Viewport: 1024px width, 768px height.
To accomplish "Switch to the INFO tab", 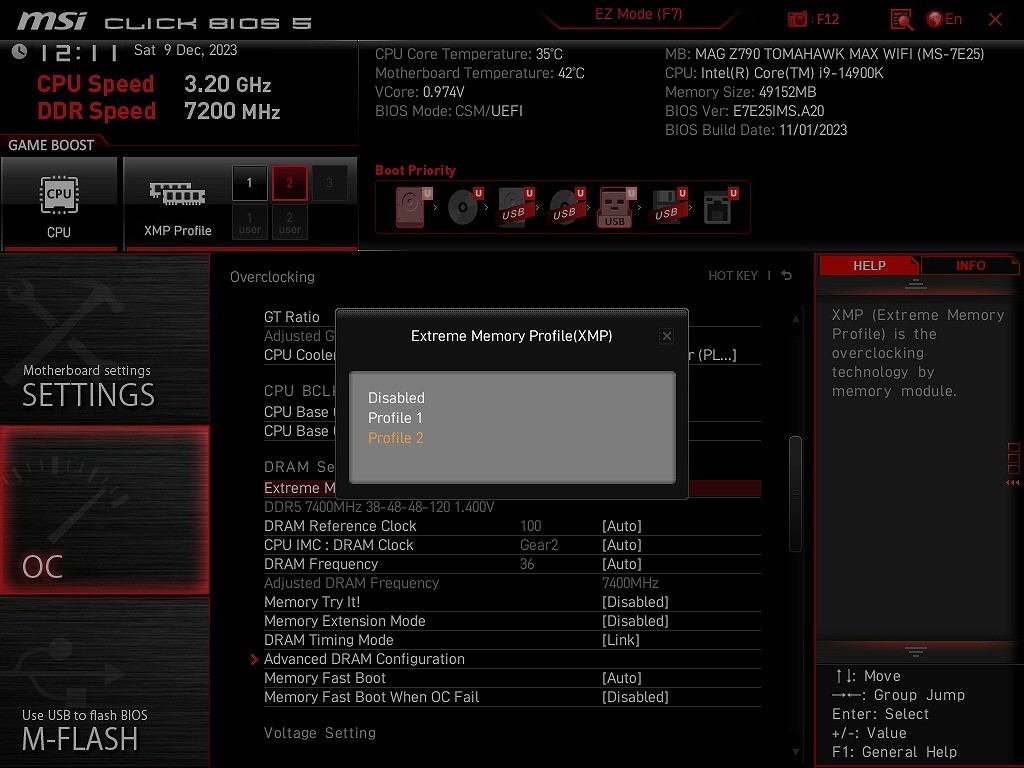I will click(970, 266).
